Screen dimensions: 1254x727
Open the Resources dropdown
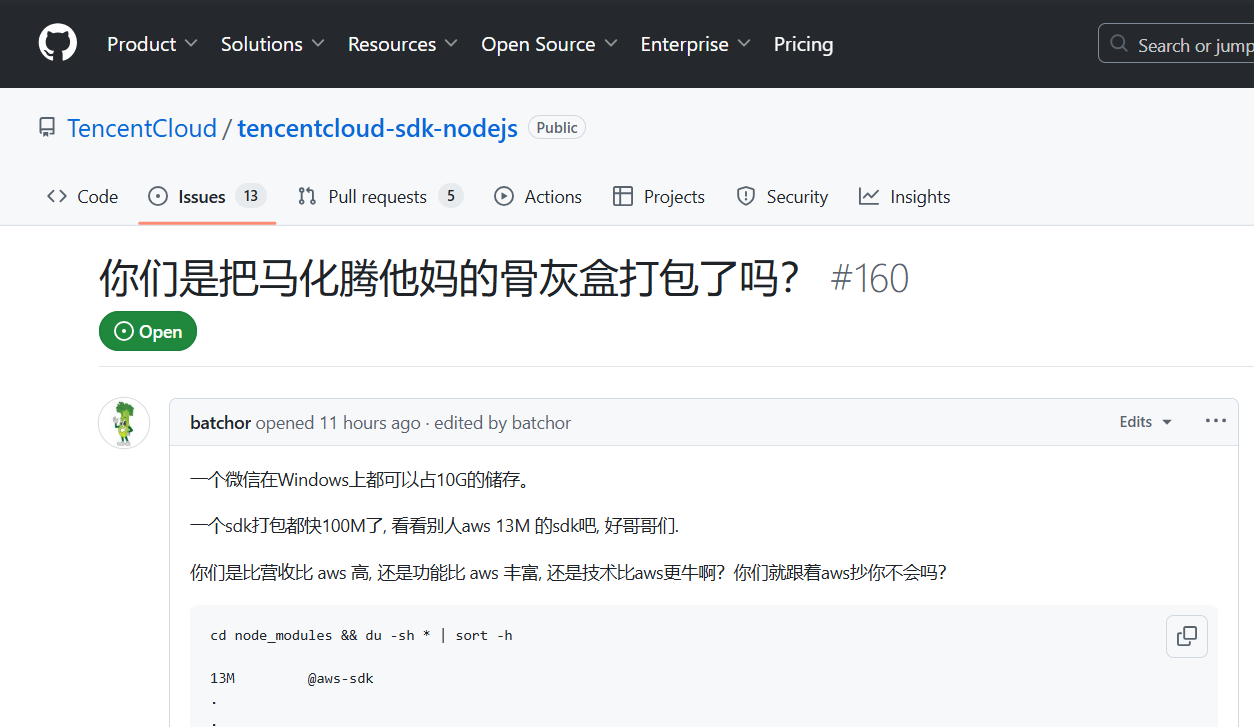pyautogui.click(x=403, y=44)
